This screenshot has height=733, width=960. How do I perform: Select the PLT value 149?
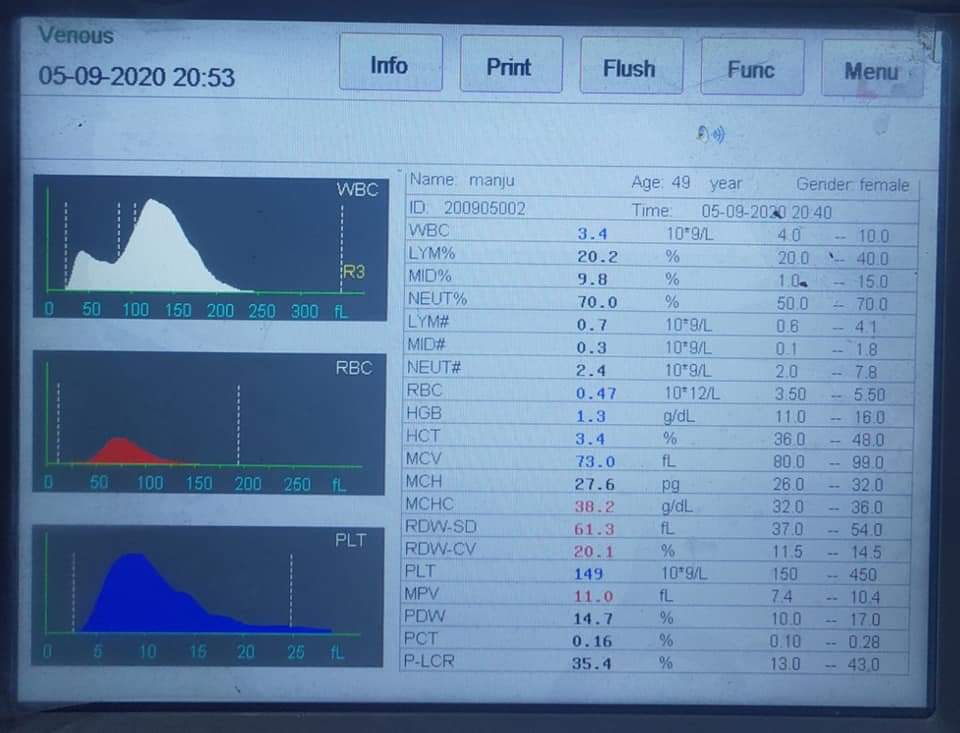click(x=588, y=574)
